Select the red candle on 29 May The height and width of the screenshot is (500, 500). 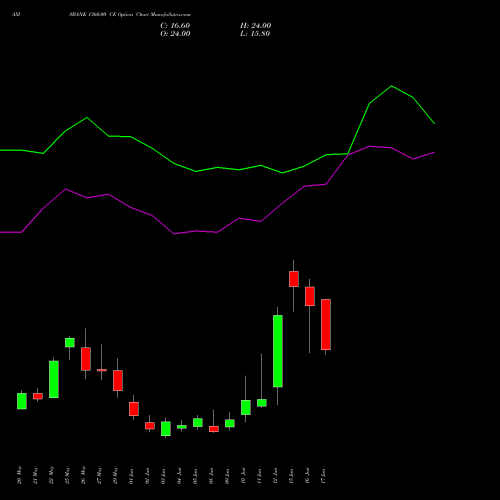118,380
